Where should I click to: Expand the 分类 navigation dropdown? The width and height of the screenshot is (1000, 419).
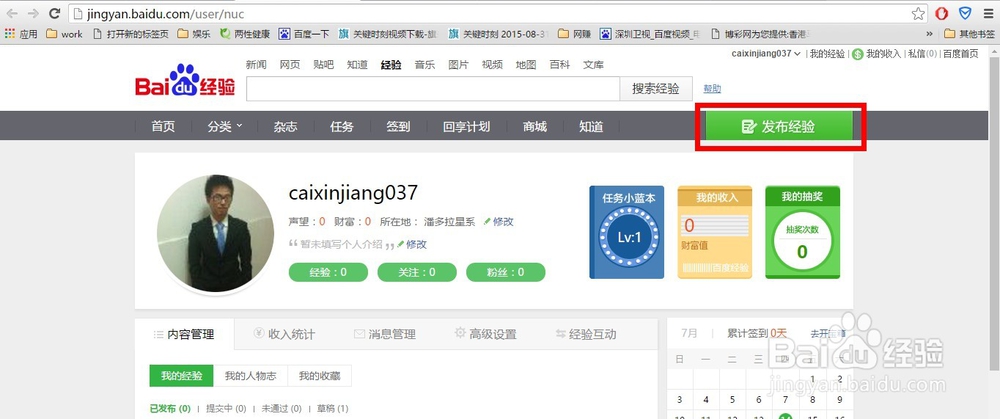point(224,126)
